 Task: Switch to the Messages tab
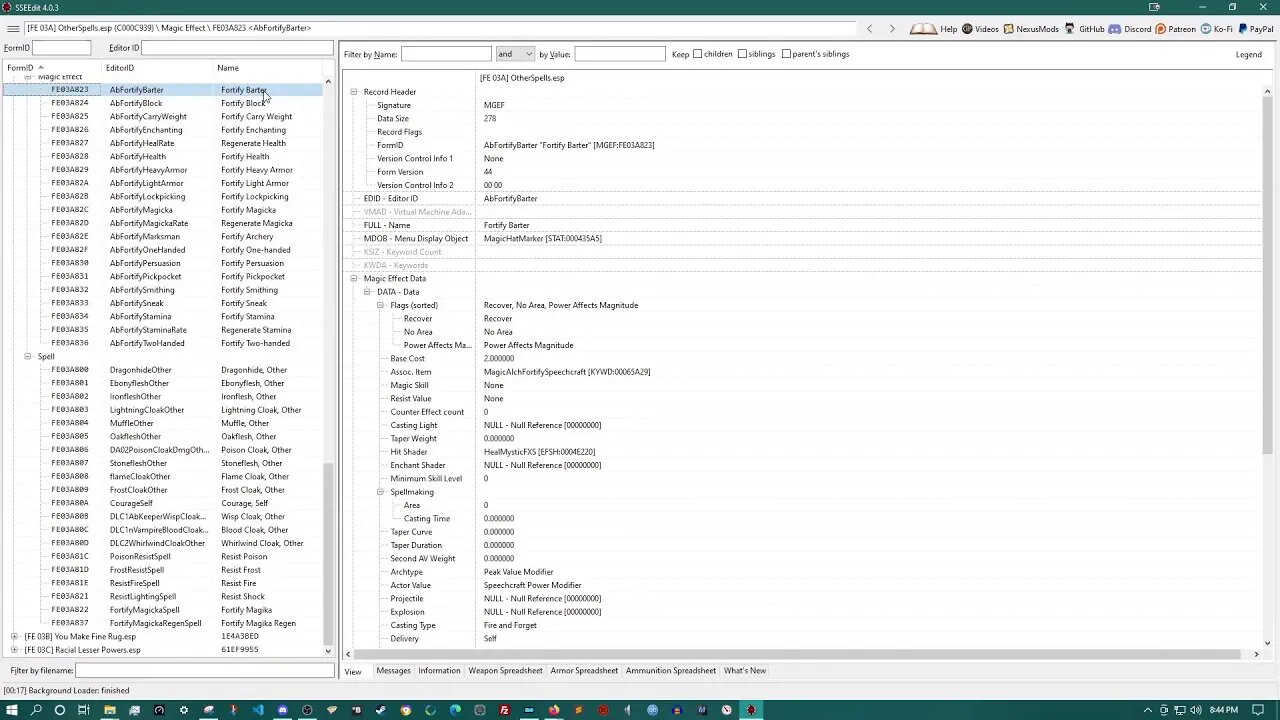pos(393,671)
